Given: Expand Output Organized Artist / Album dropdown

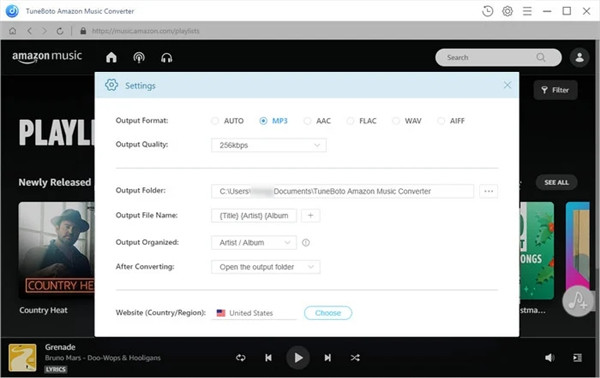Looking at the screenshot, I should coord(254,243).
